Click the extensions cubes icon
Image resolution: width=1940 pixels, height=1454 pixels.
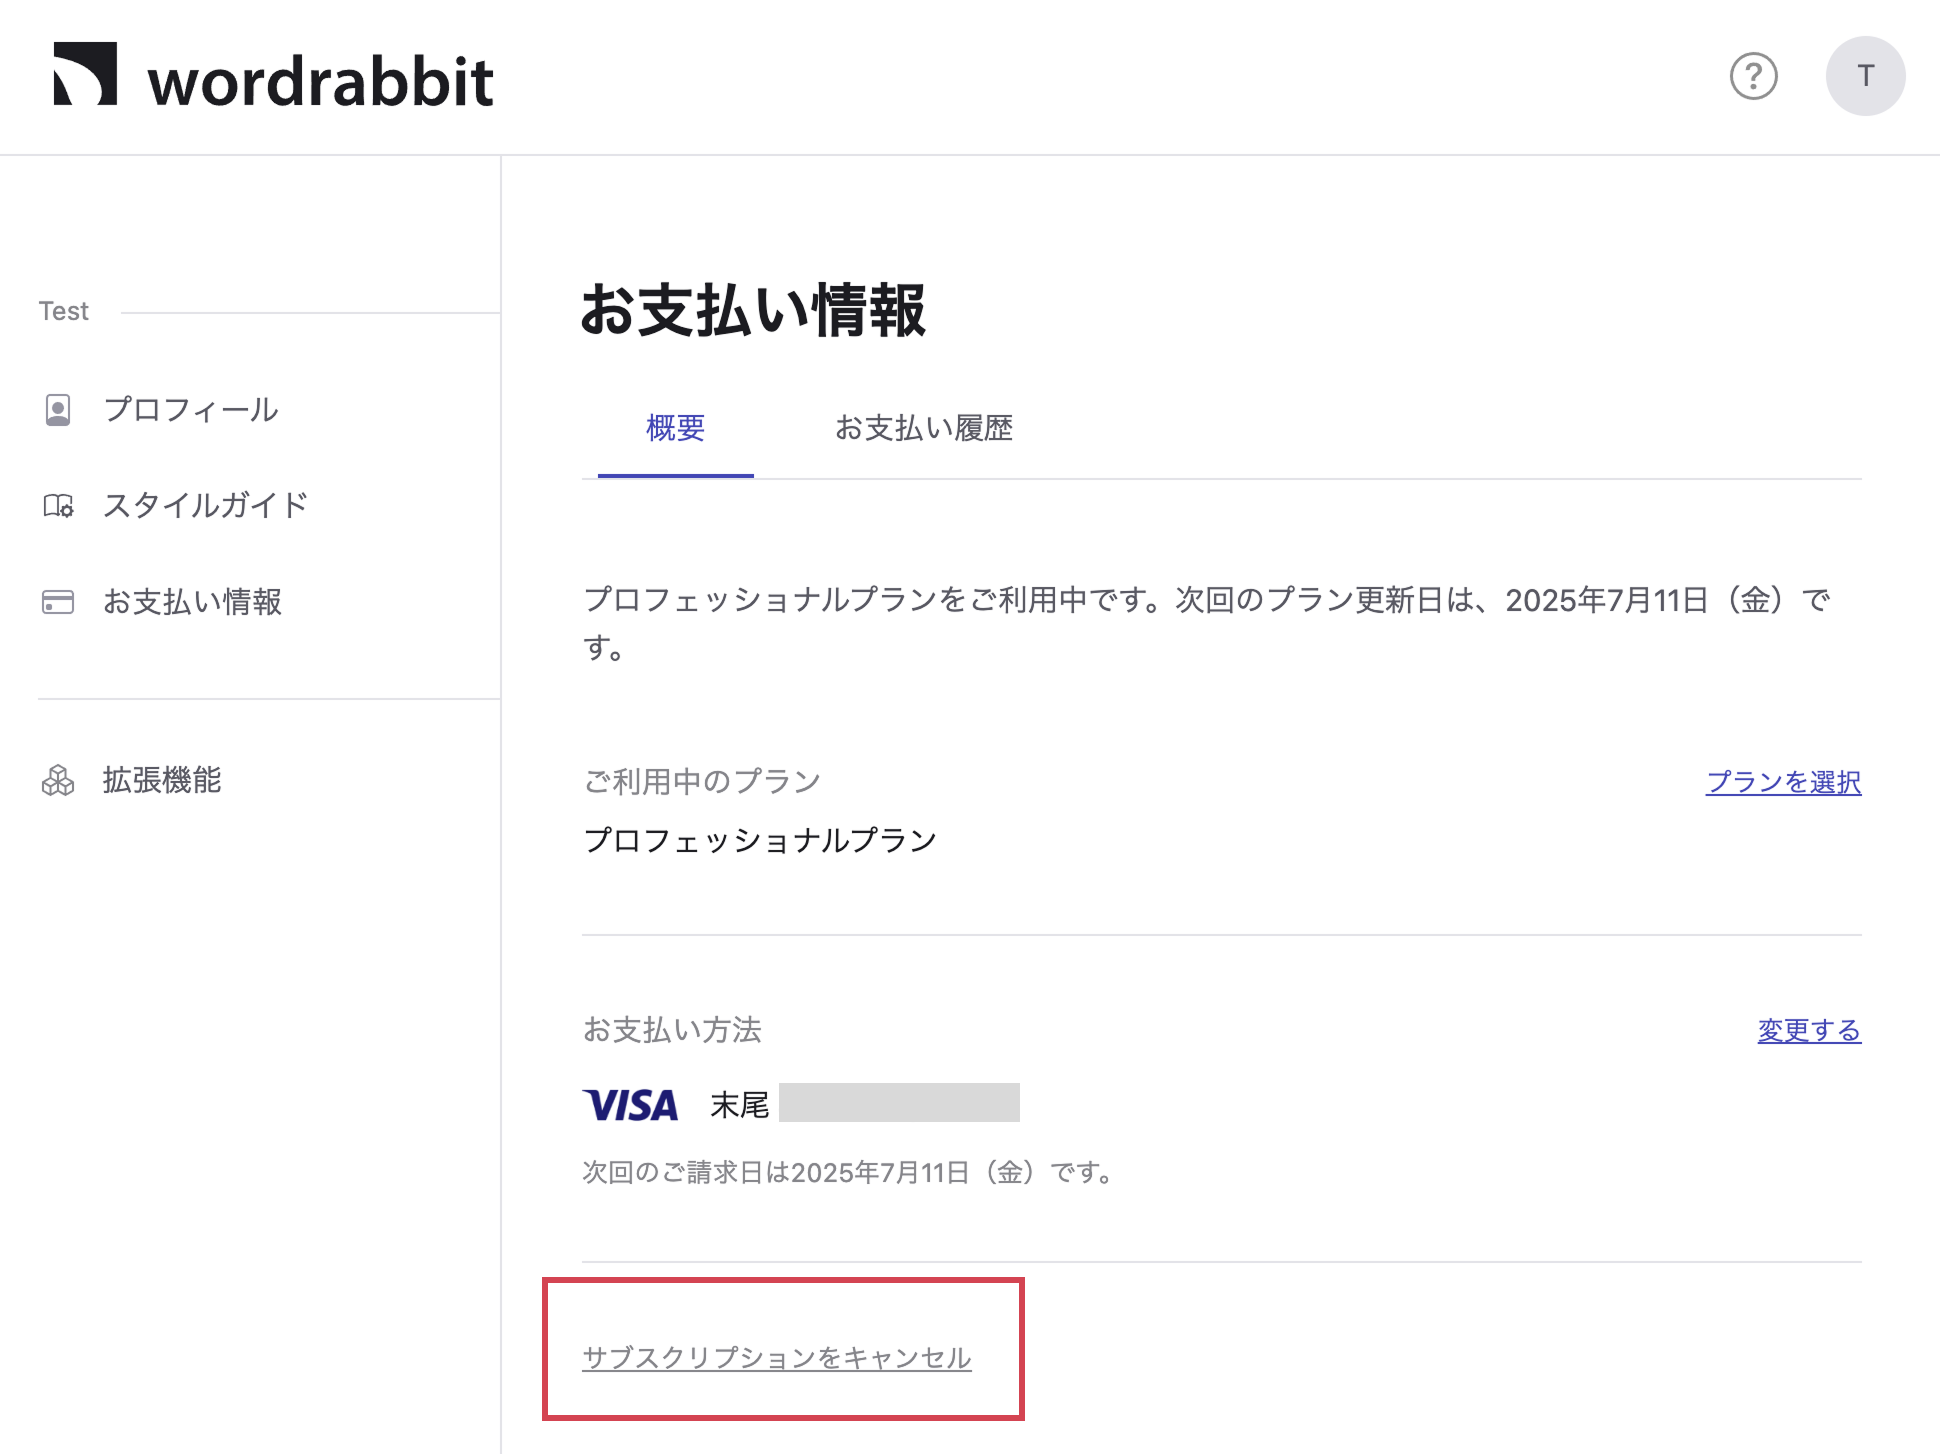[58, 780]
